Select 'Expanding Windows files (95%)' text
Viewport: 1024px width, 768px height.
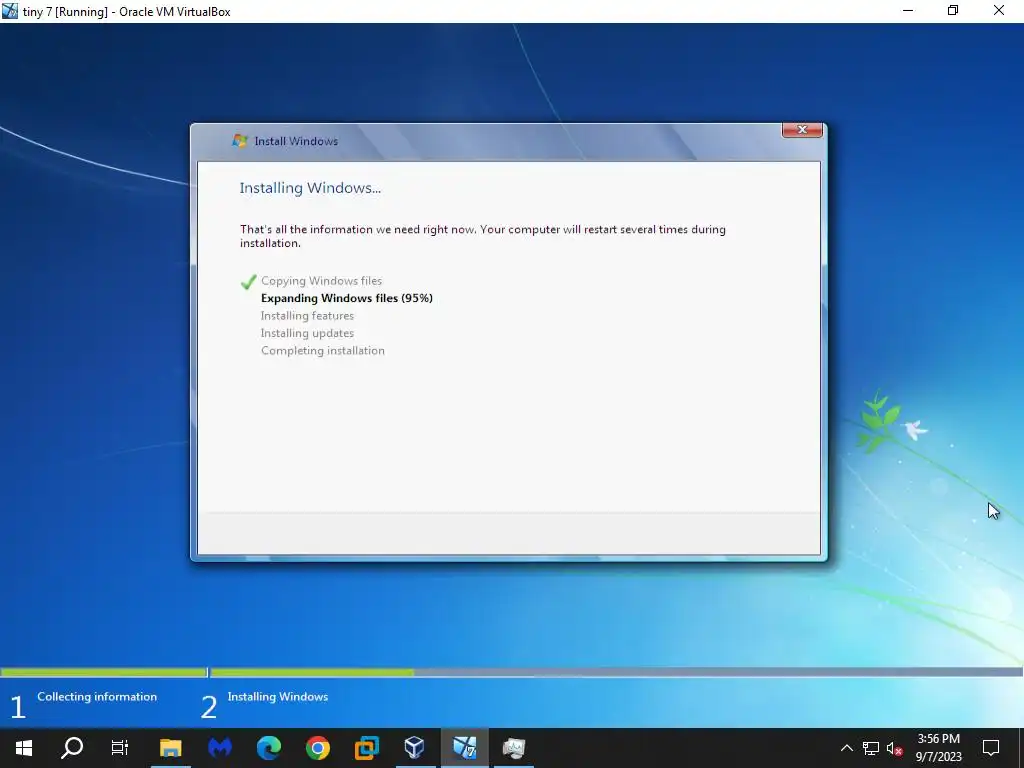(x=347, y=298)
